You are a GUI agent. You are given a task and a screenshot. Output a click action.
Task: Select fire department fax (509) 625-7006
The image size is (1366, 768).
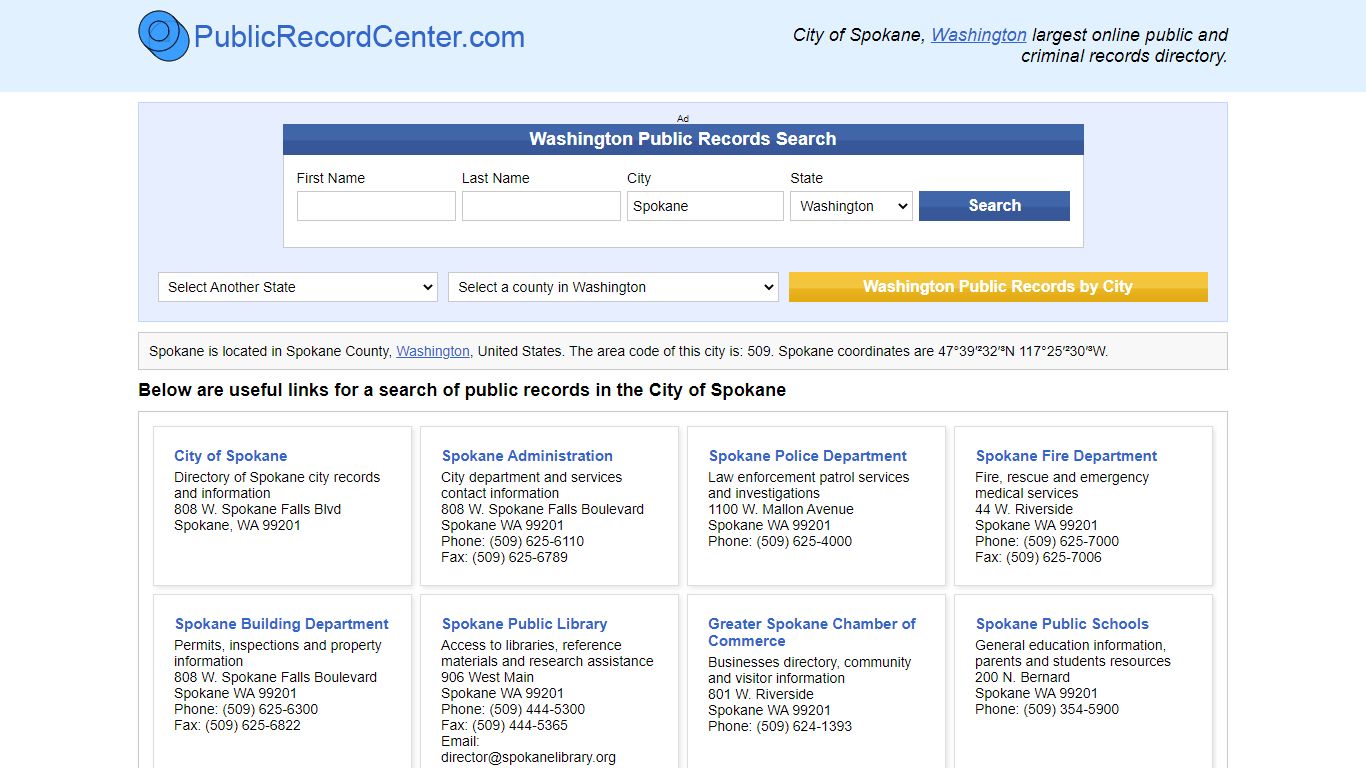coord(1054,557)
